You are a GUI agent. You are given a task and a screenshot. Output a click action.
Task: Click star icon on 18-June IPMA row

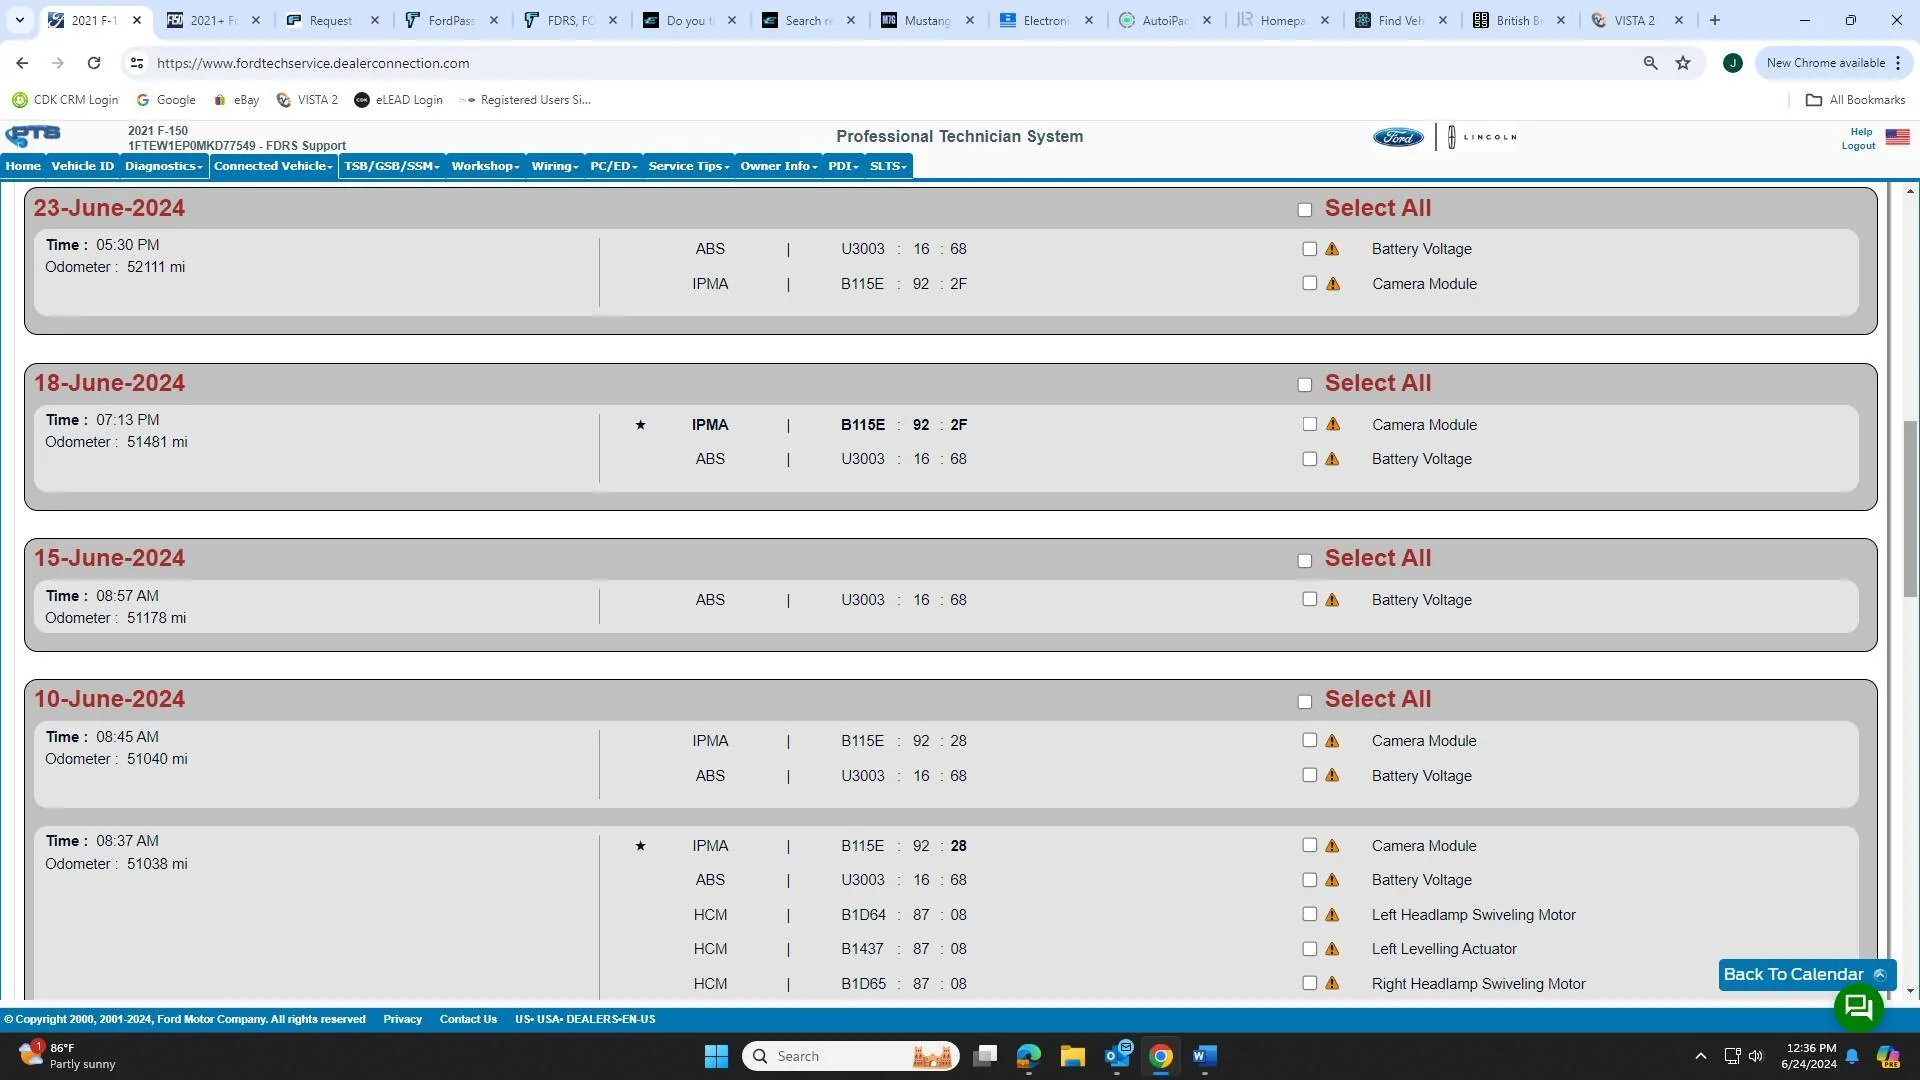[640, 425]
